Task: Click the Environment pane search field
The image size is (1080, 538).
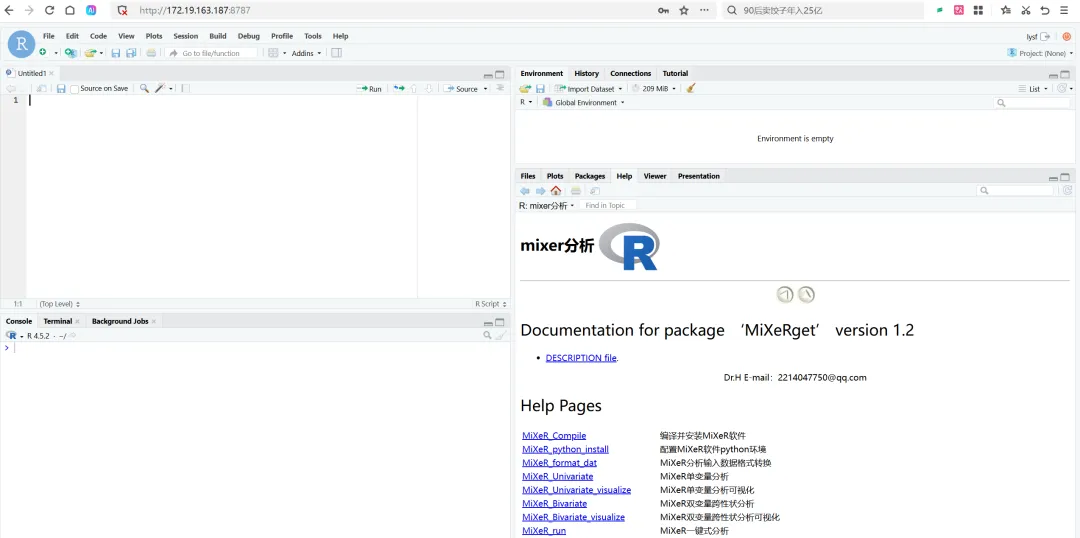Action: coord(1032,103)
